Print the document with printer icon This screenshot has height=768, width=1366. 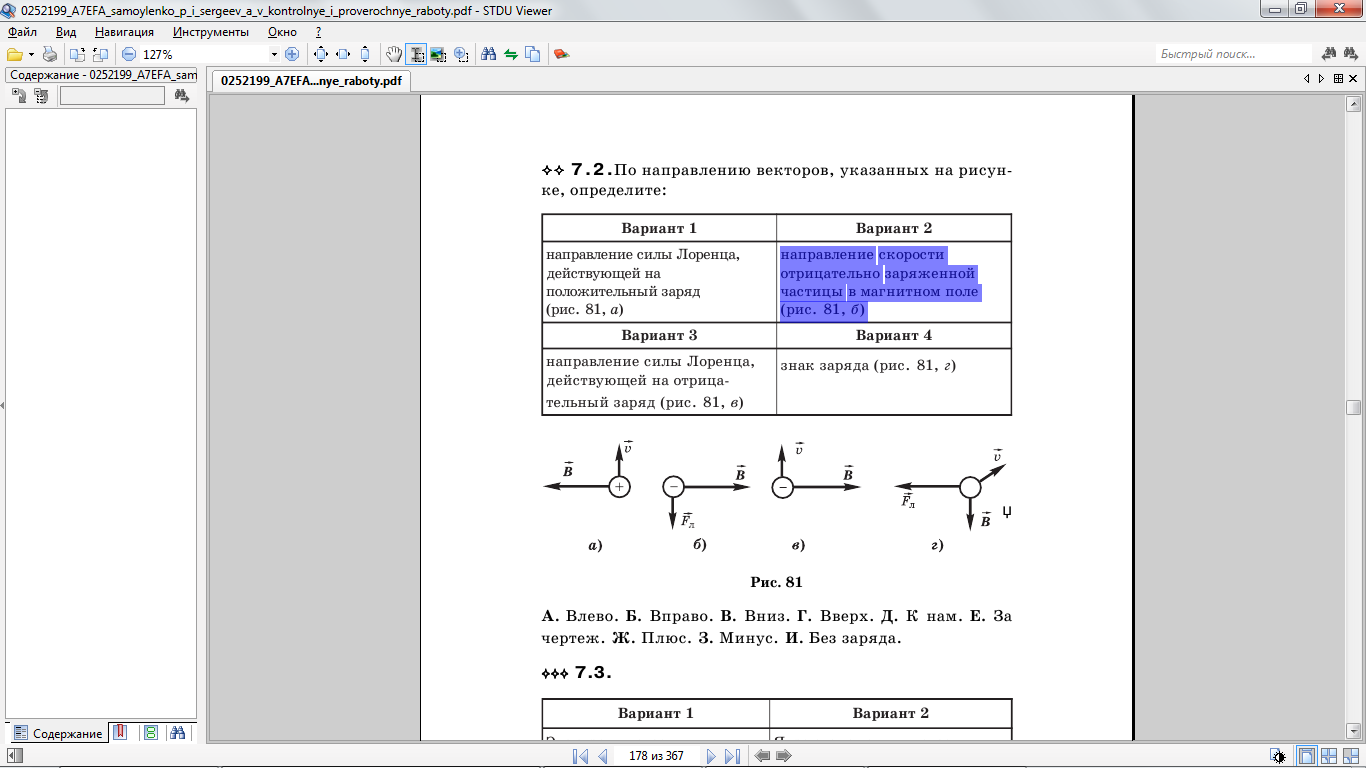[49, 54]
